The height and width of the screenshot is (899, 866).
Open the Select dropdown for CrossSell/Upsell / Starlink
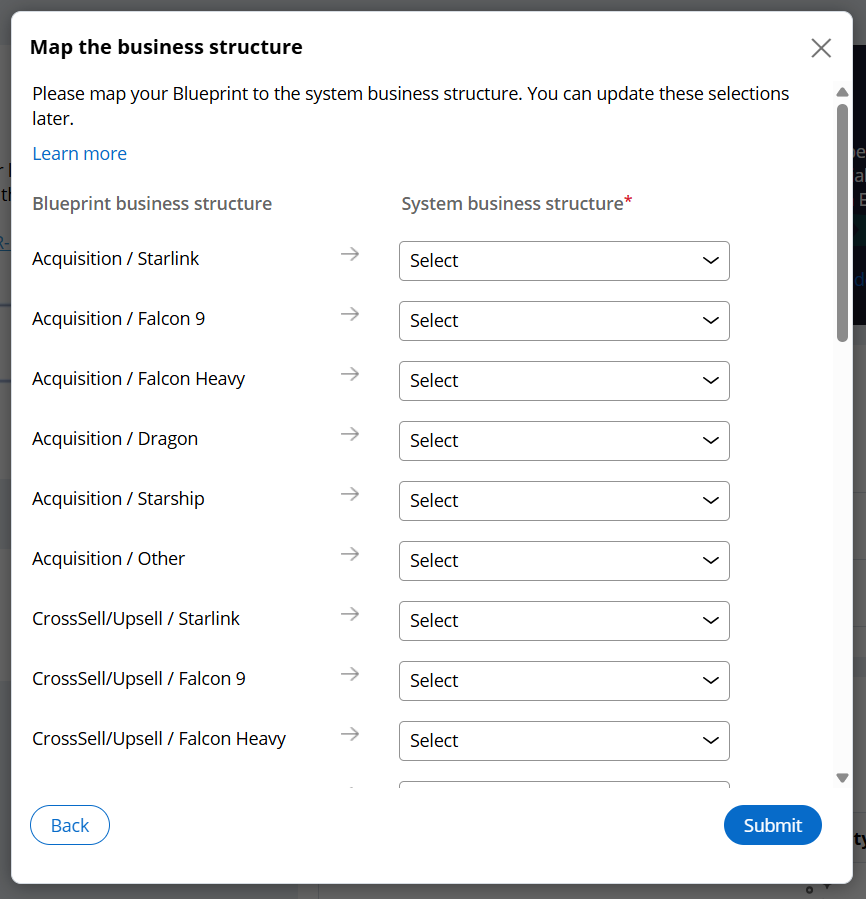coord(564,621)
